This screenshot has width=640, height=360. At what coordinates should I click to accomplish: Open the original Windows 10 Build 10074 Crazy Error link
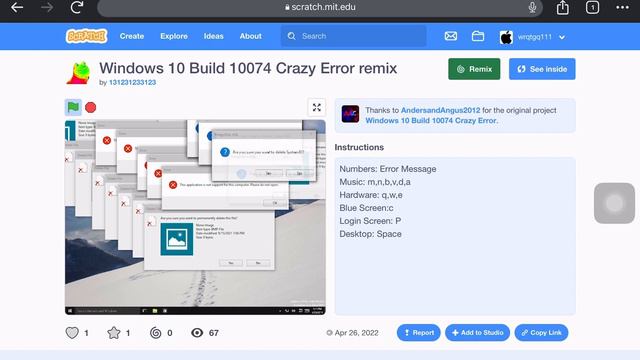pyautogui.click(x=431, y=120)
